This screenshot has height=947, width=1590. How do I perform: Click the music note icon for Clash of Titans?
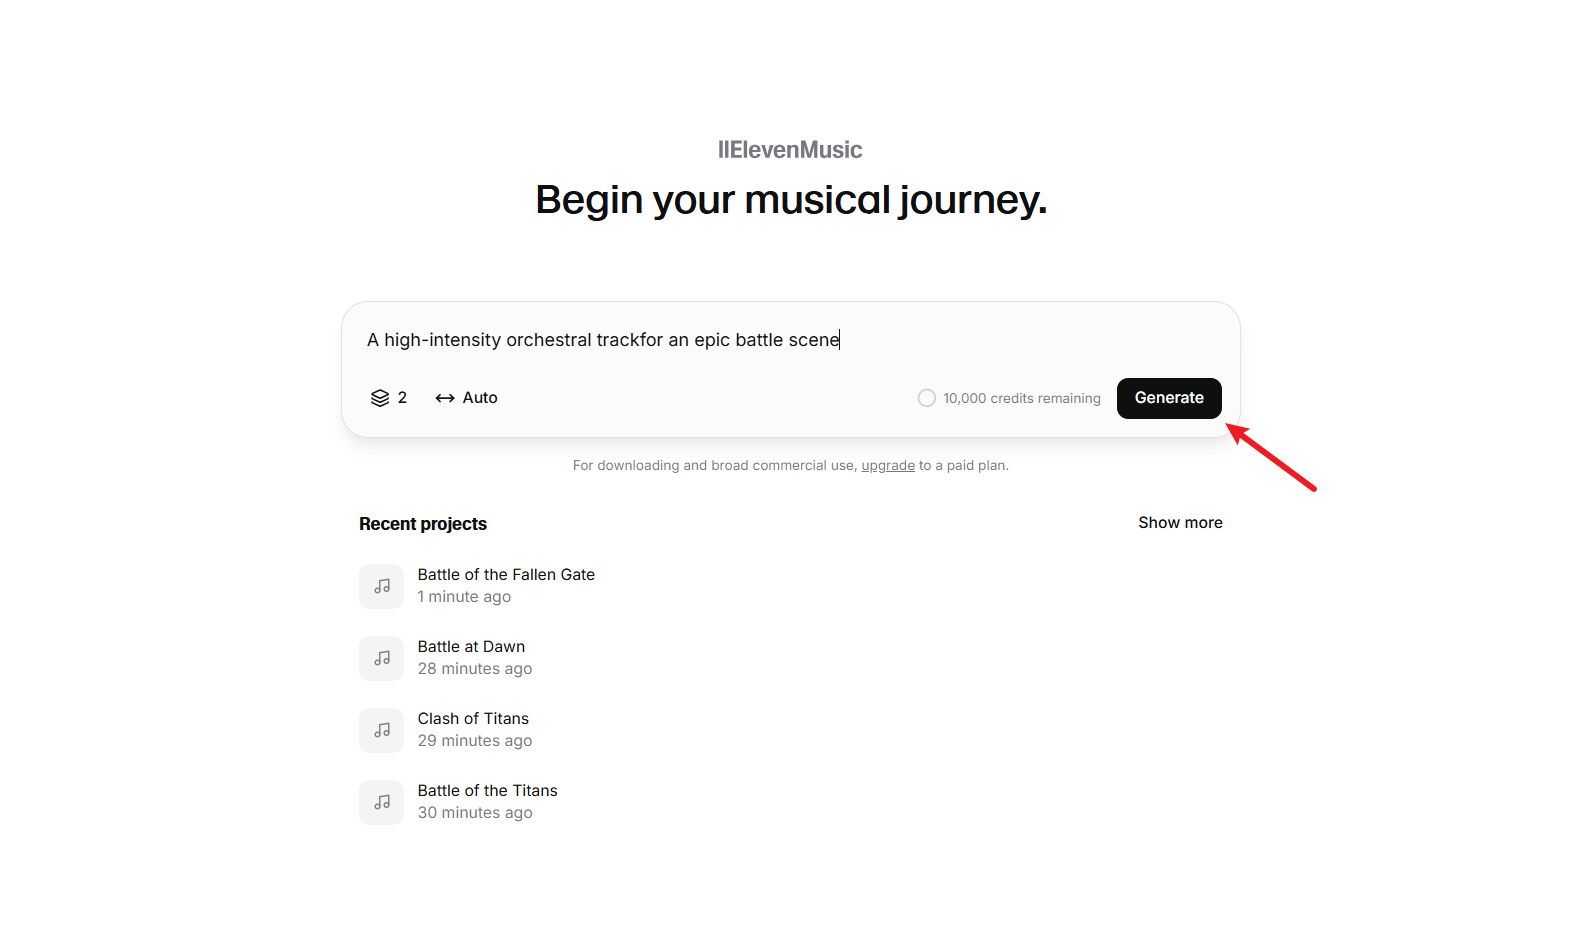click(x=381, y=730)
